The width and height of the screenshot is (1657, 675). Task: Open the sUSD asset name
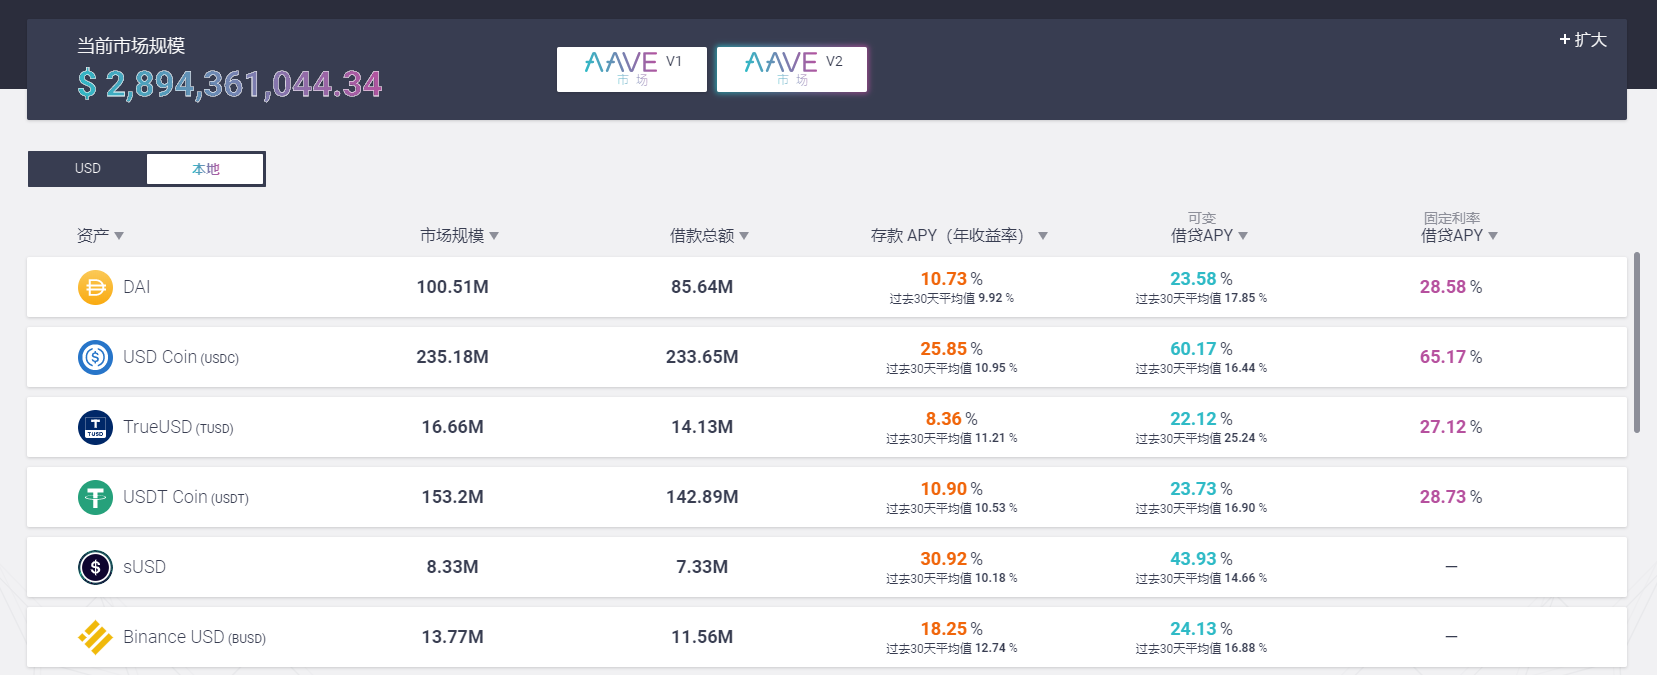click(x=145, y=567)
